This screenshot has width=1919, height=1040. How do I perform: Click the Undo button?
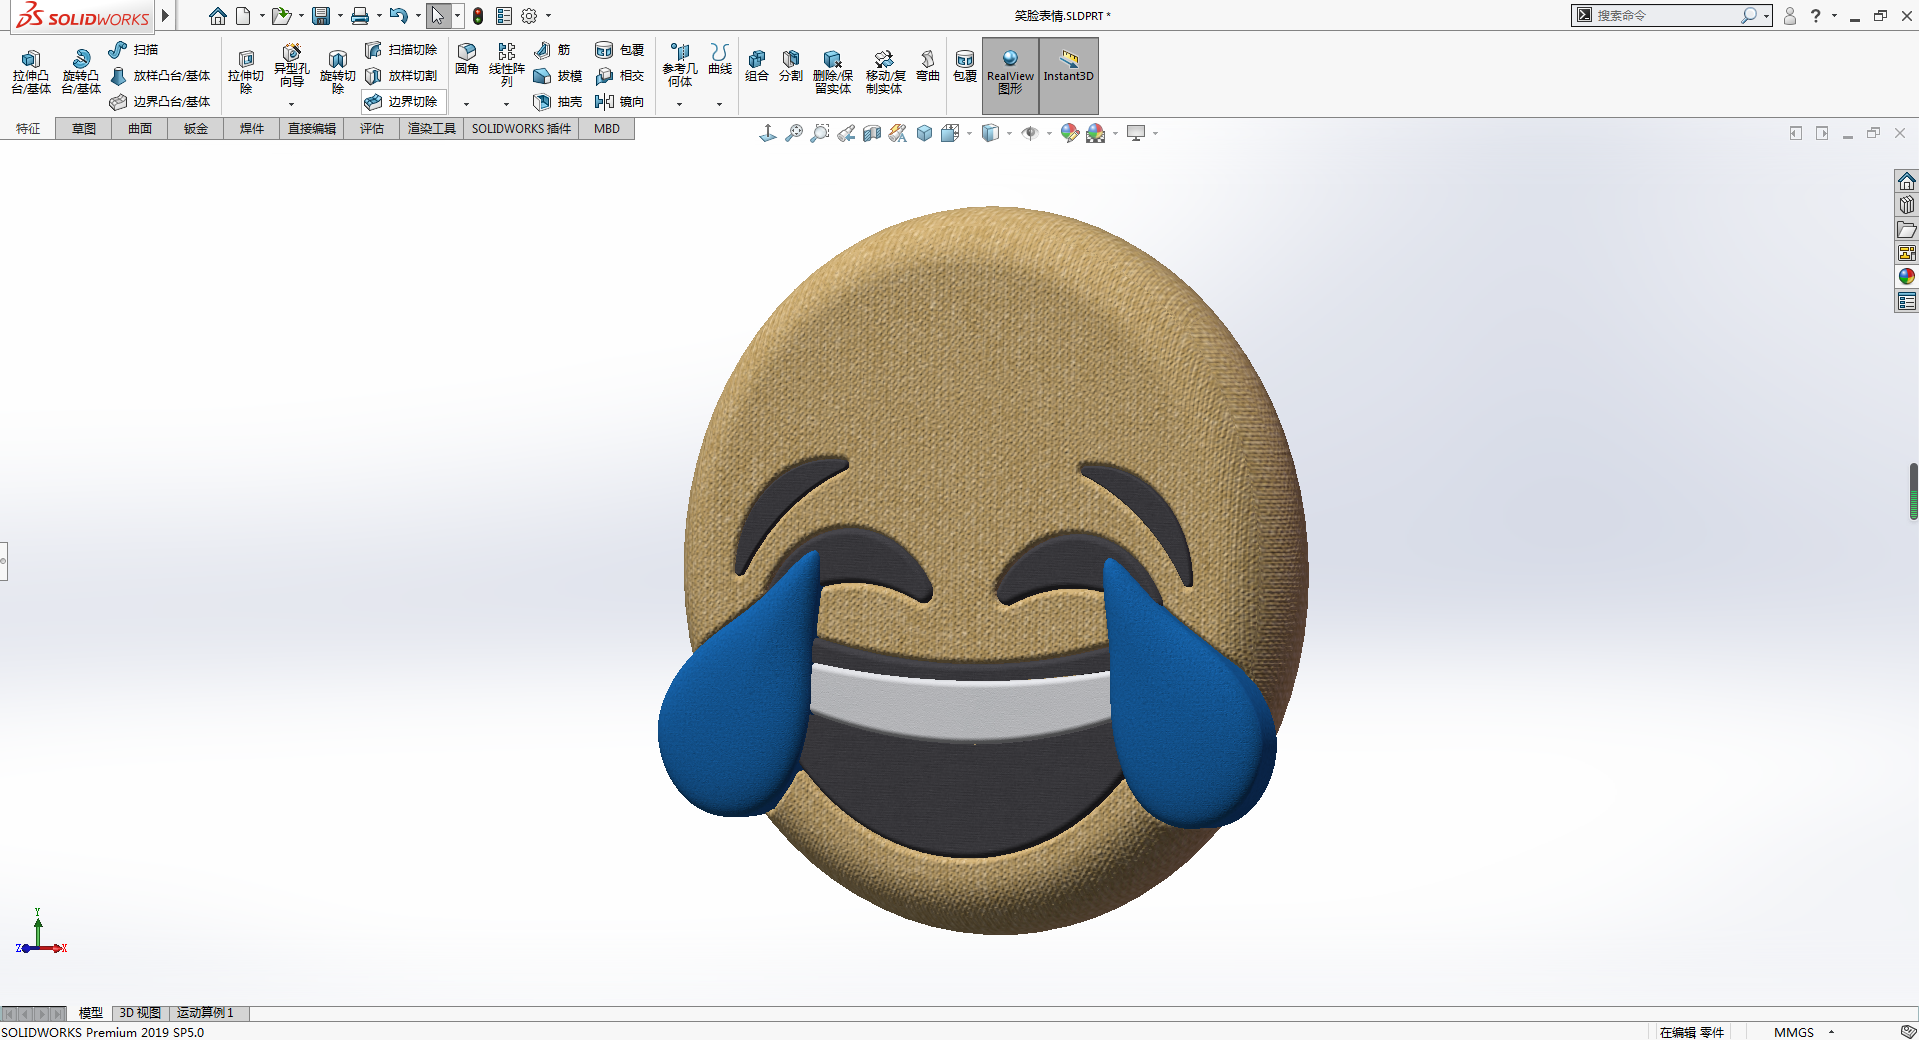click(x=399, y=16)
